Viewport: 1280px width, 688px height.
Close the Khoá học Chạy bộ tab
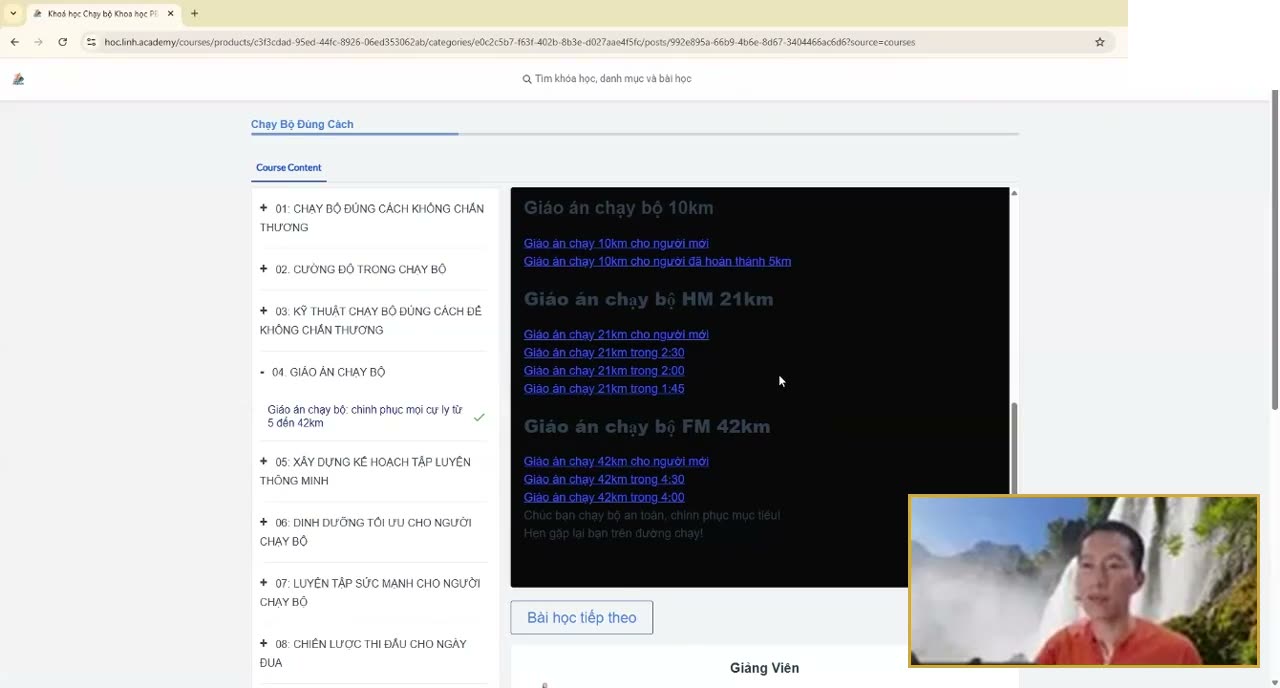(x=171, y=14)
